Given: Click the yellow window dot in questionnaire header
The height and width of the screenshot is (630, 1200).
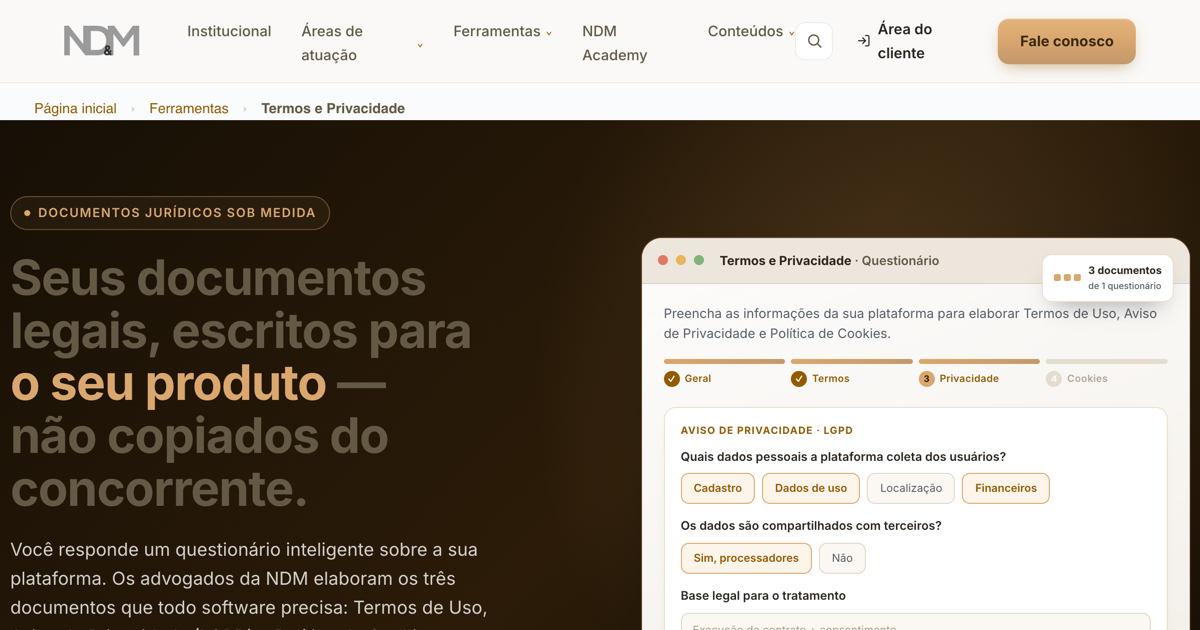Looking at the screenshot, I should (681, 260).
